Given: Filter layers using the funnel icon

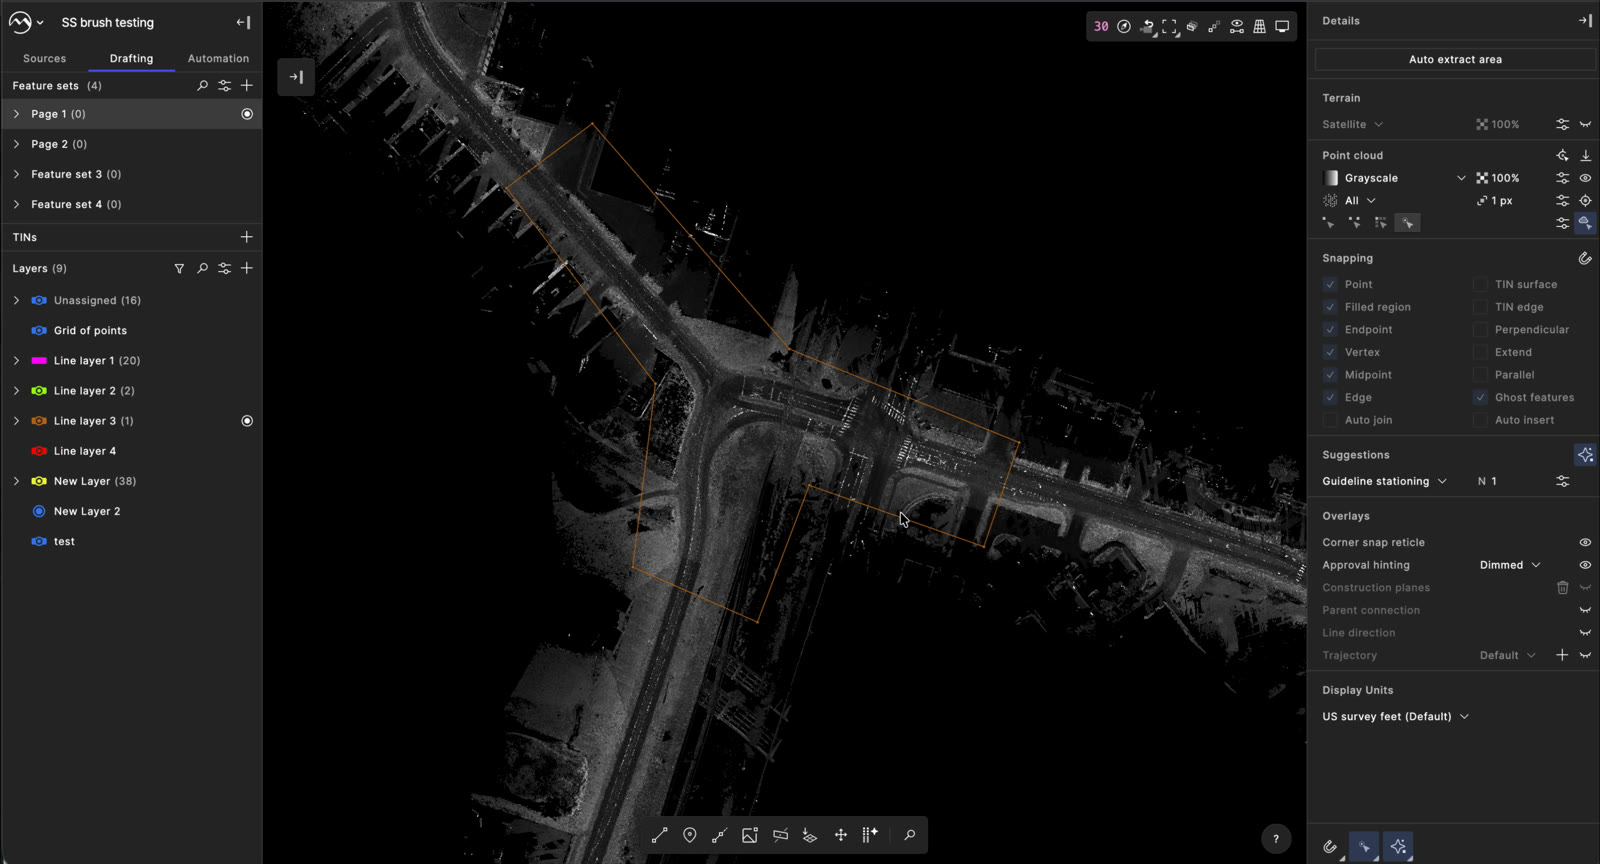Looking at the screenshot, I should [x=179, y=268].
